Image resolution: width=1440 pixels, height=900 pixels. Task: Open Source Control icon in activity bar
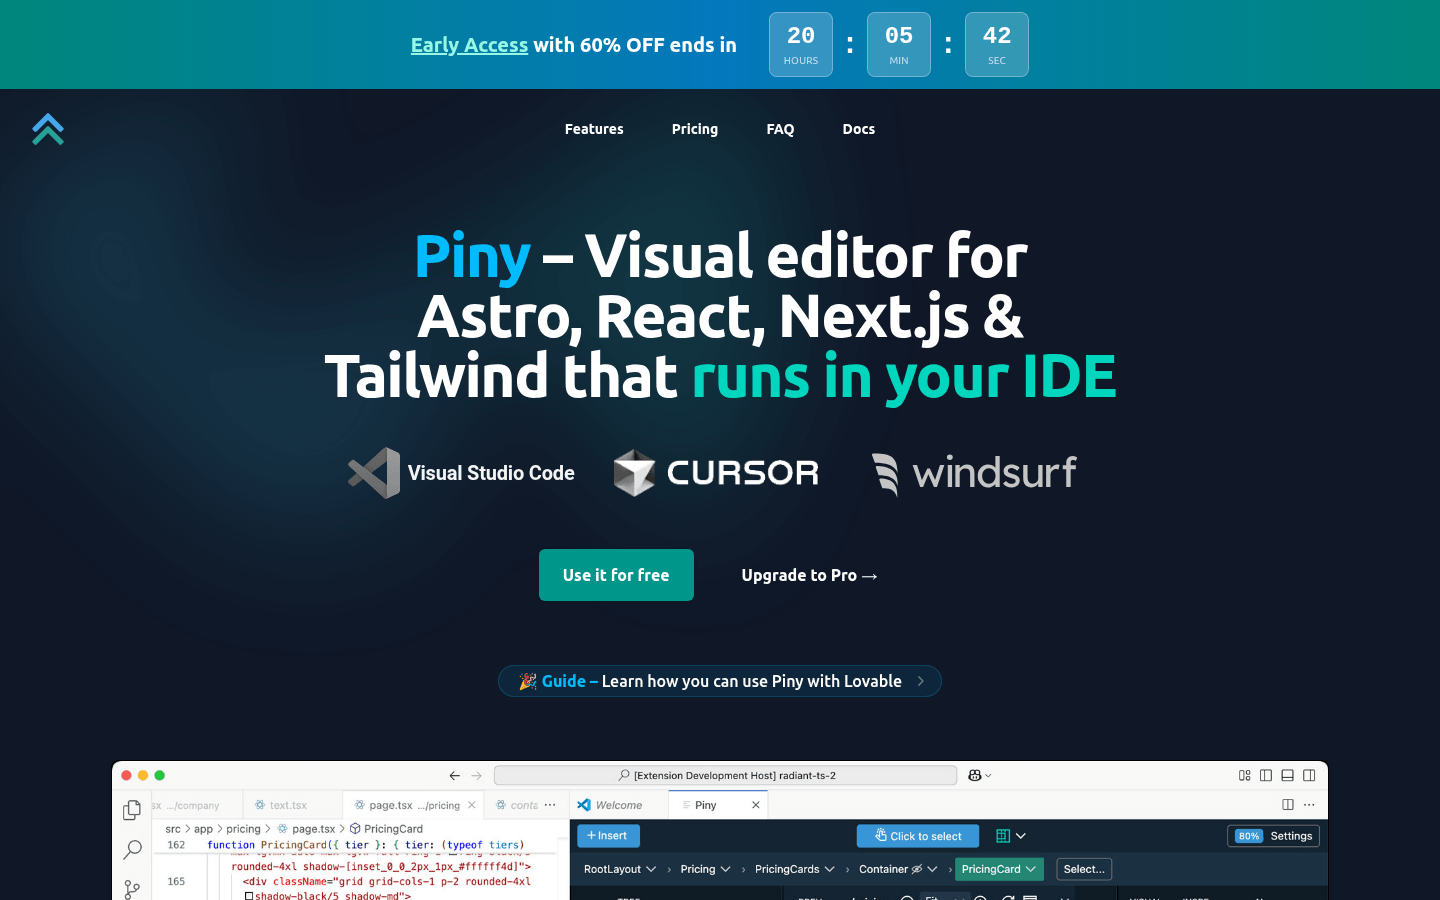132,888
